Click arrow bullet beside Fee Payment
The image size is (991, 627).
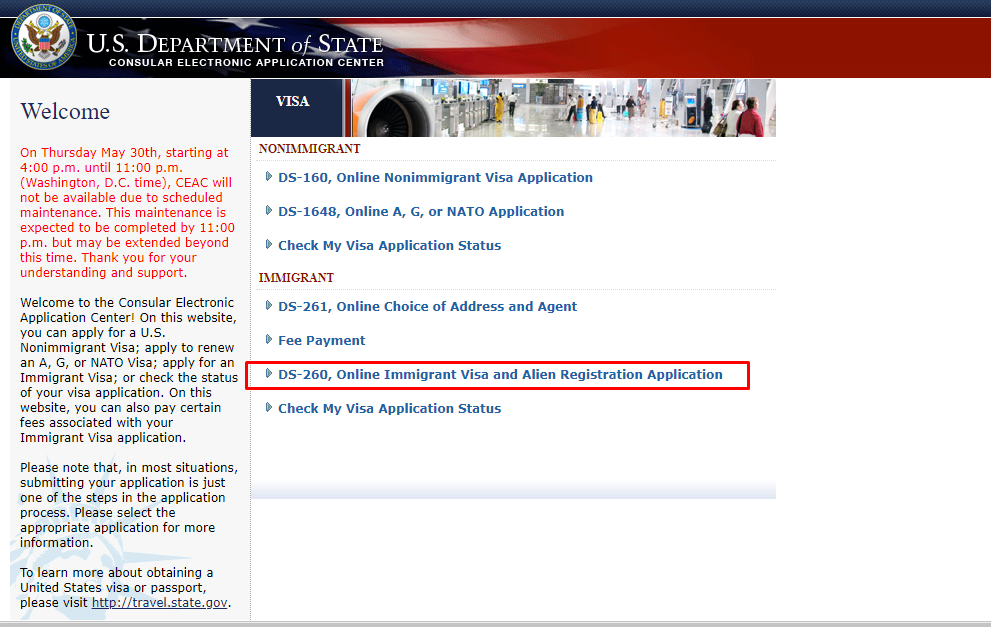tap(269, 339)
